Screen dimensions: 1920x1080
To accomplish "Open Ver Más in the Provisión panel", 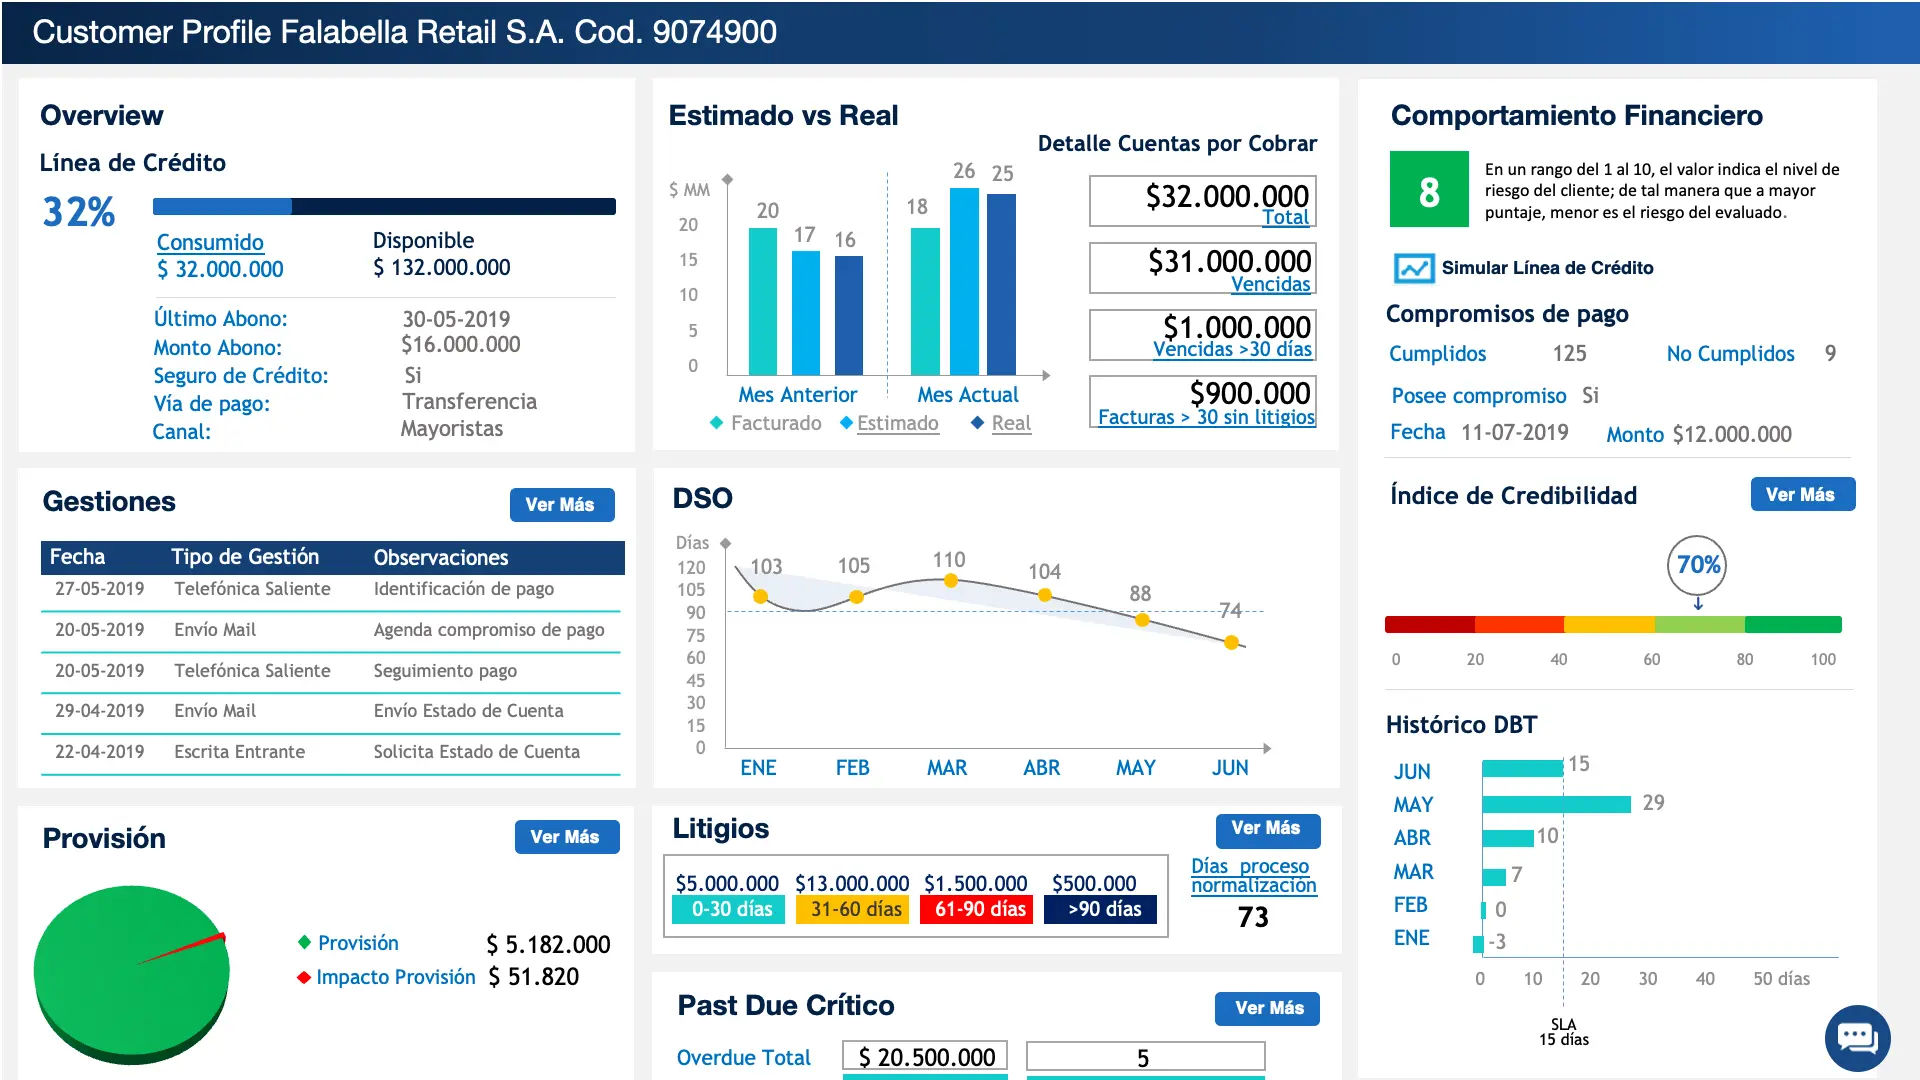I will pos(566,837).
